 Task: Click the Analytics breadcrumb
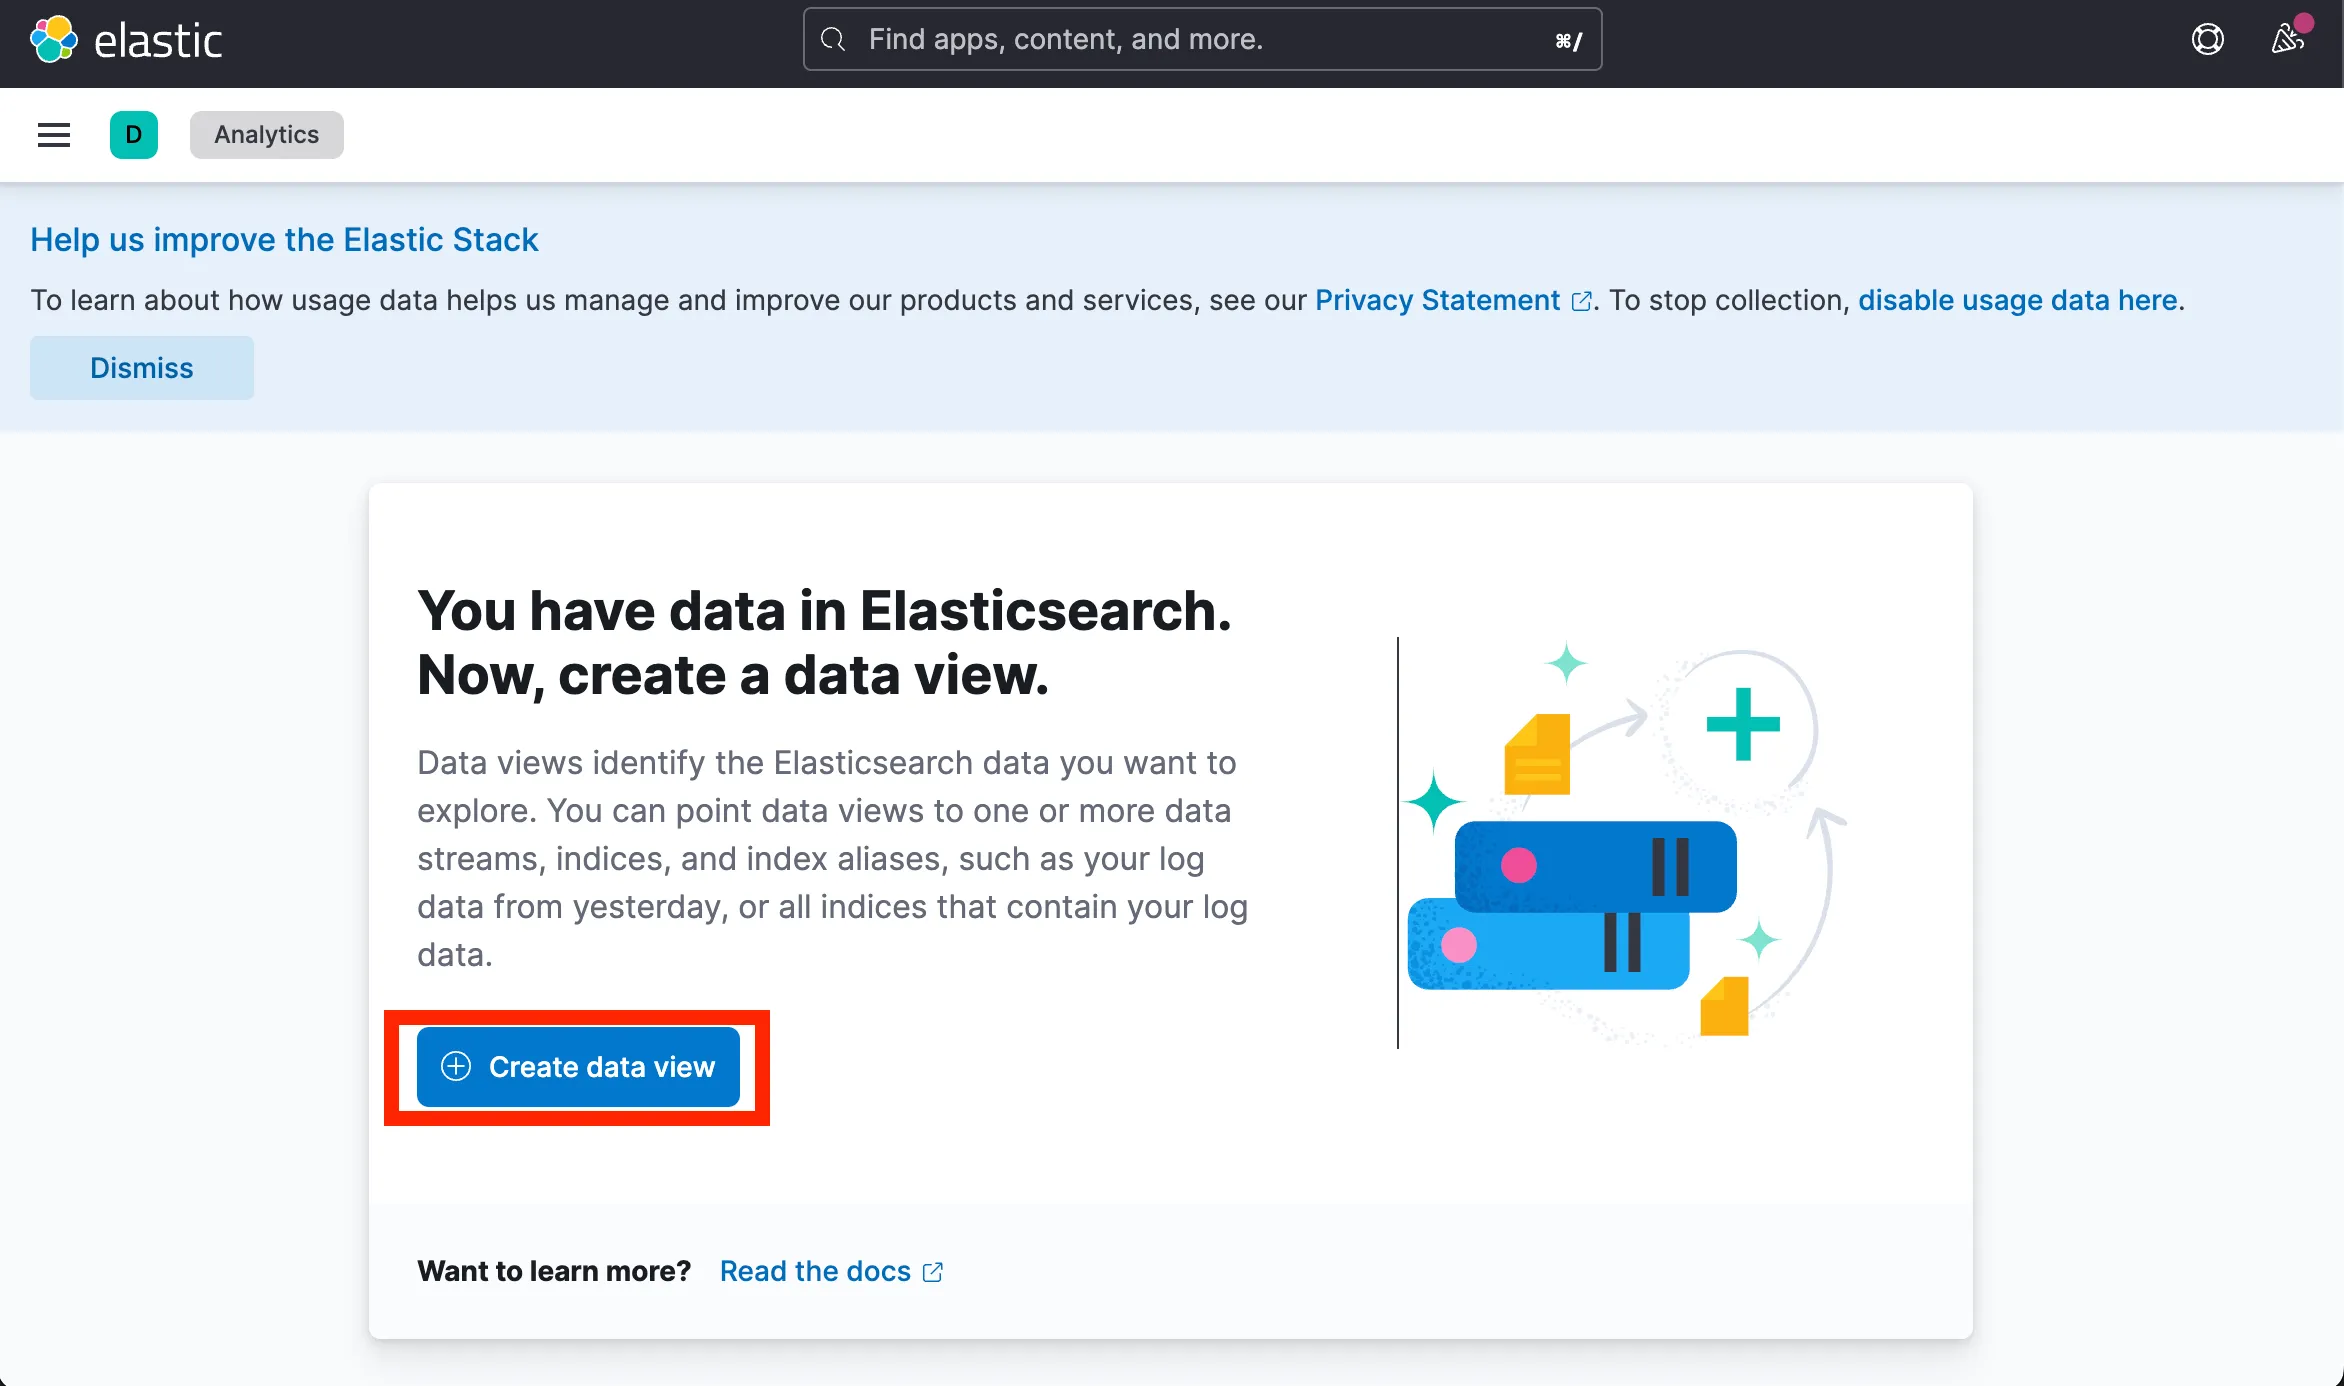[267, 135]
